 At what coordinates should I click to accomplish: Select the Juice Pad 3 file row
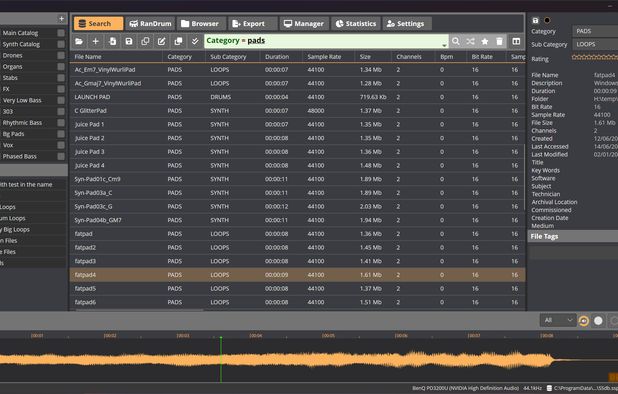pyautogui.click(x=298, y=152)
